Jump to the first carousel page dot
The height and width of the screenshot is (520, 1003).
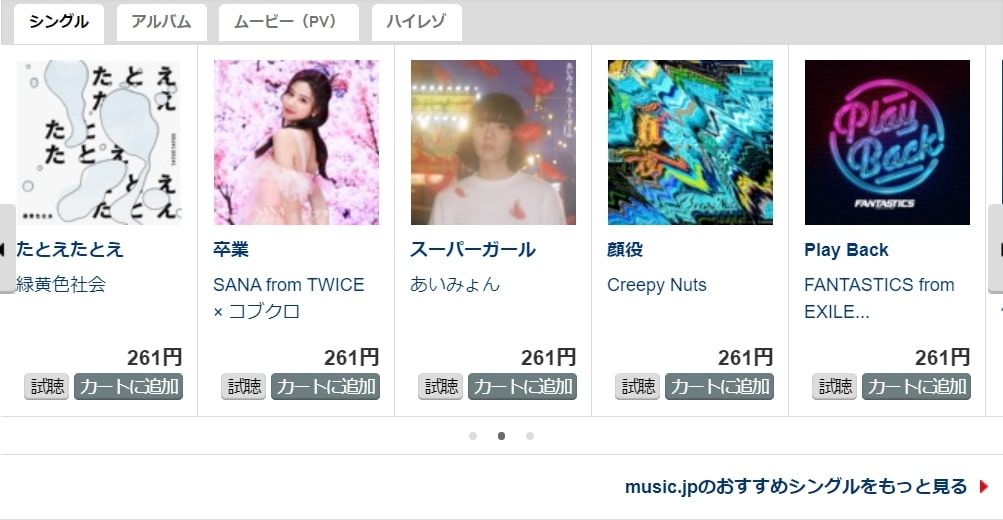click(x=473, y=436)
